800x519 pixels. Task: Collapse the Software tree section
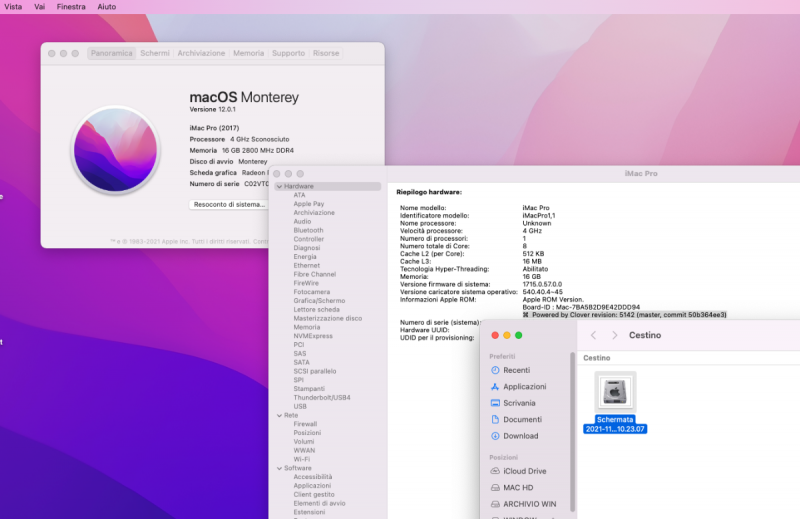[278, 468]
